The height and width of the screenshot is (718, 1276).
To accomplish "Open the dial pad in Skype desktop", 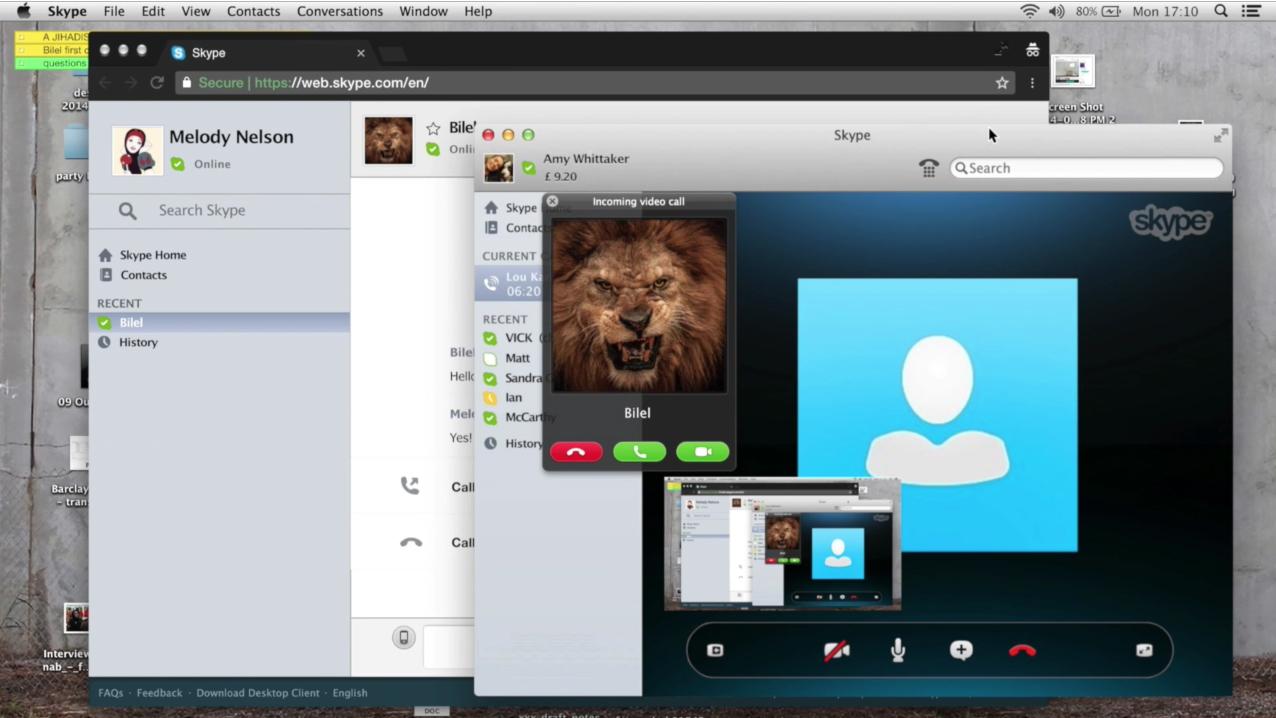I will pyautogui.click(x=929, y=168).
